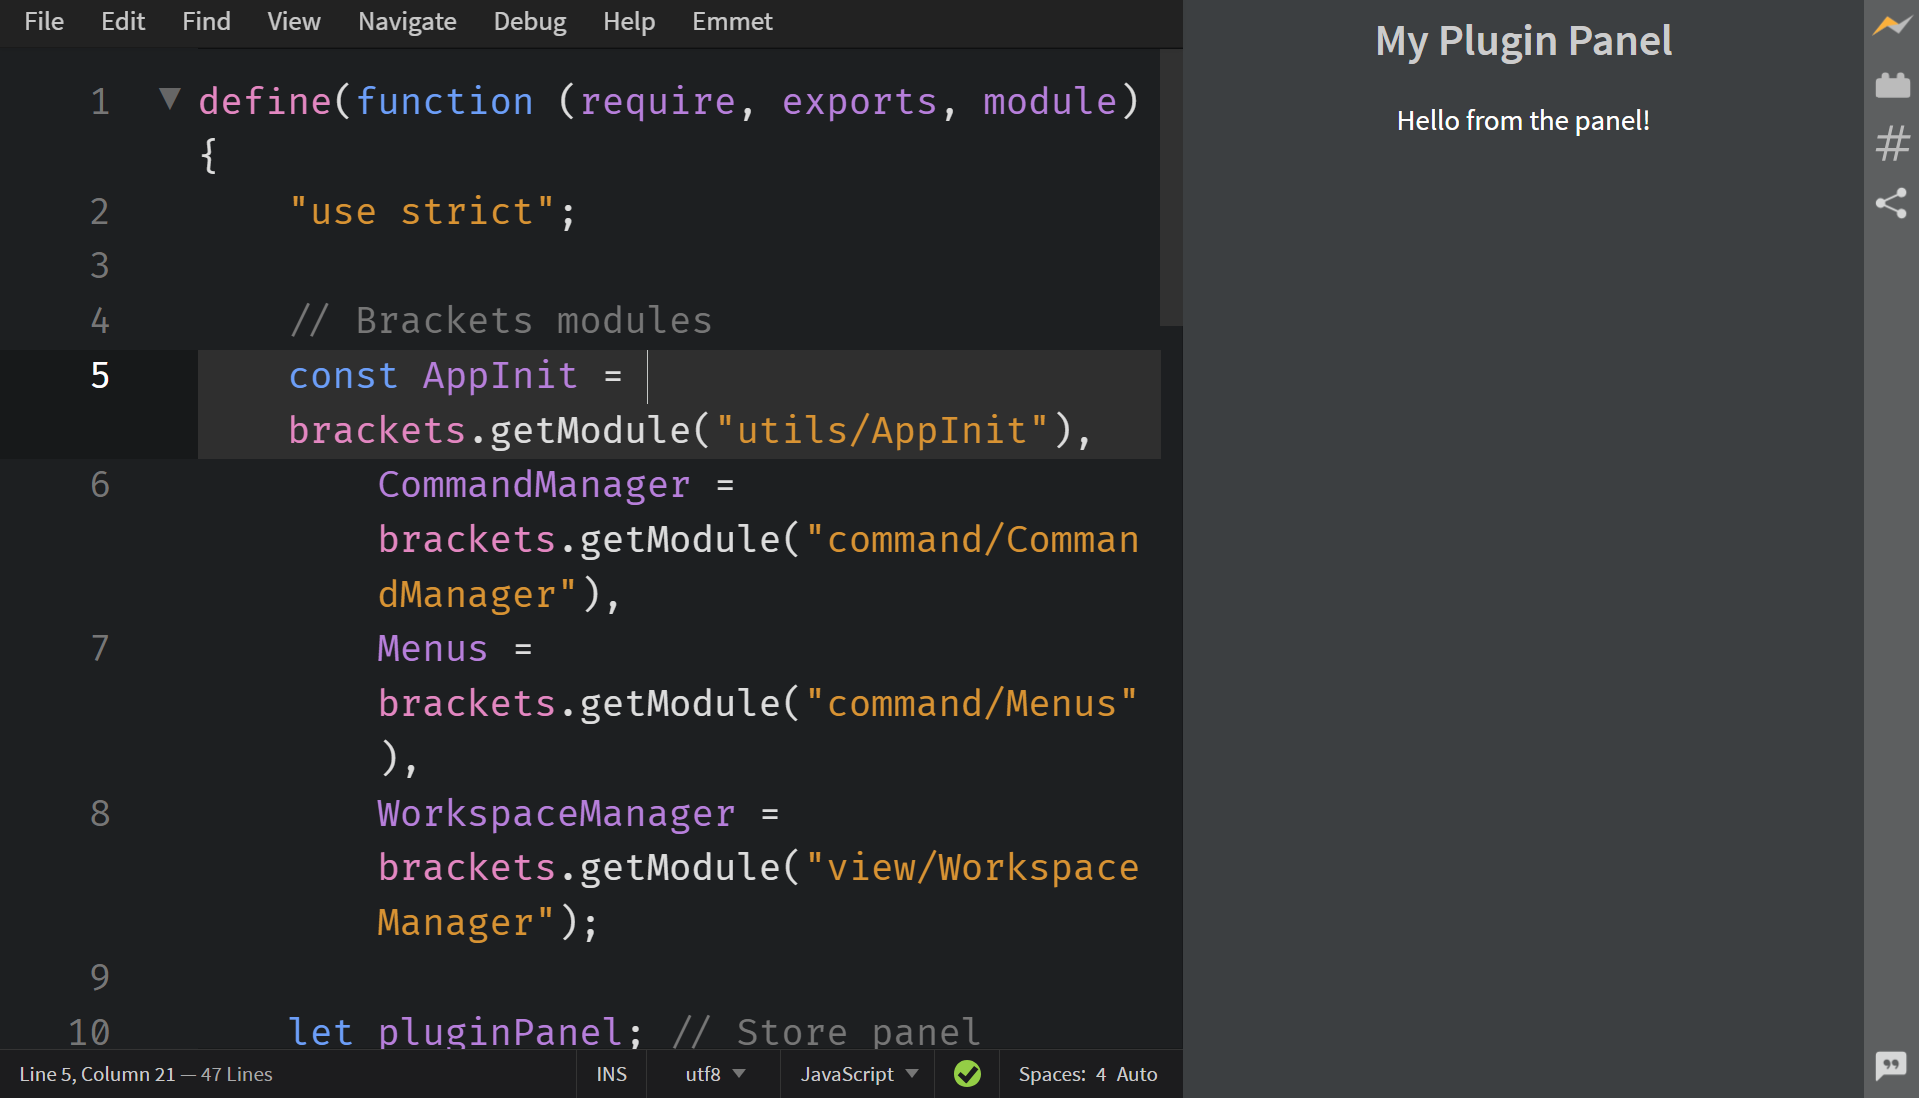Click the exports parameter on line 1
Viewport: 1919px width, 1098px height.
[860, 101]
